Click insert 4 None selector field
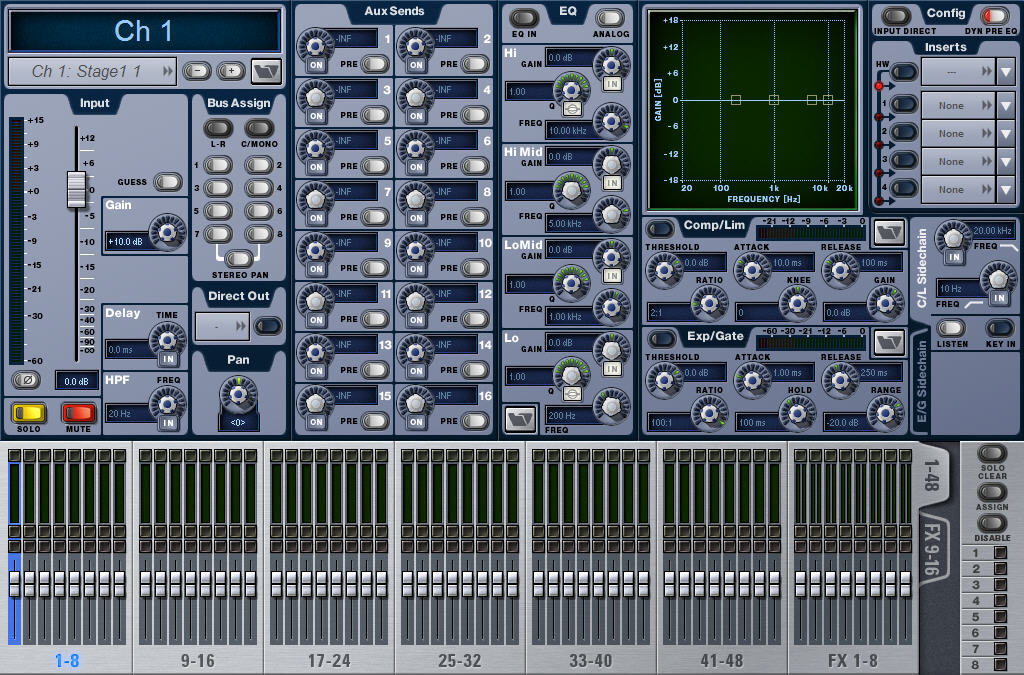Screen dimensions: 1024x675 [x=958, y=190]
